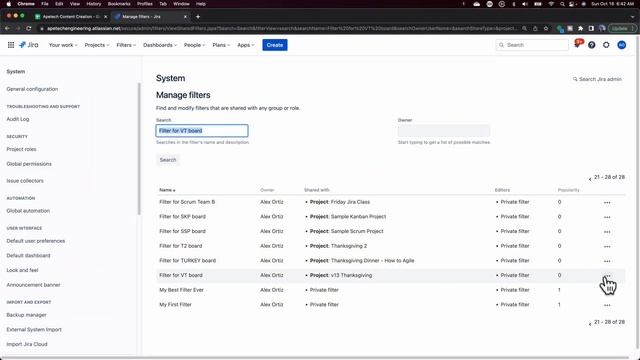Click the Chrome address bar

tap(282, 28)
